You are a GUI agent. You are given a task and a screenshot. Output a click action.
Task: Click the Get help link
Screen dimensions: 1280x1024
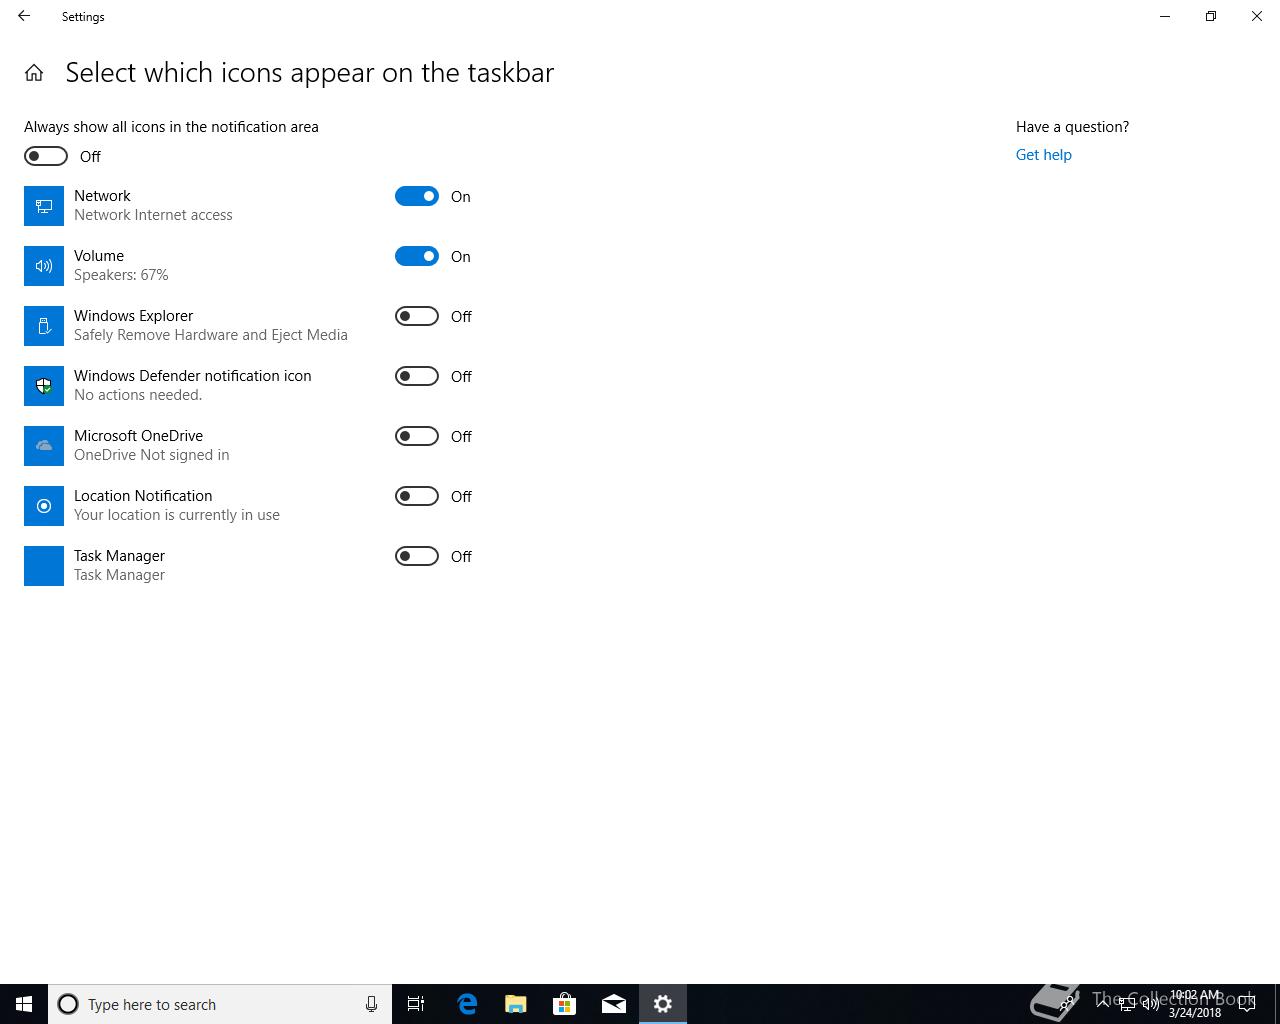click(1043, 155)
